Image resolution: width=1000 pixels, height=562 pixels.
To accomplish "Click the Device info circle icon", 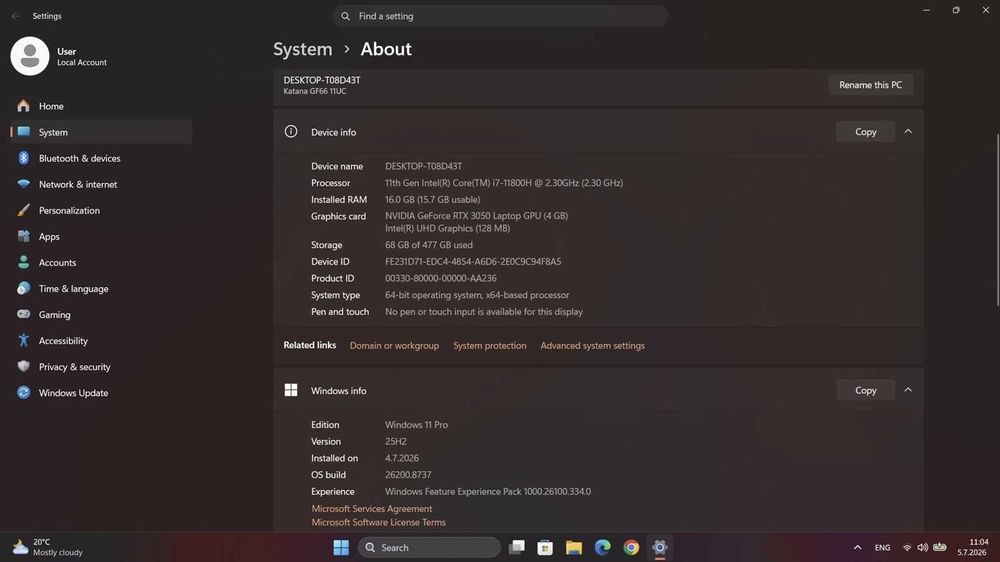I will (x=291, y=131).
